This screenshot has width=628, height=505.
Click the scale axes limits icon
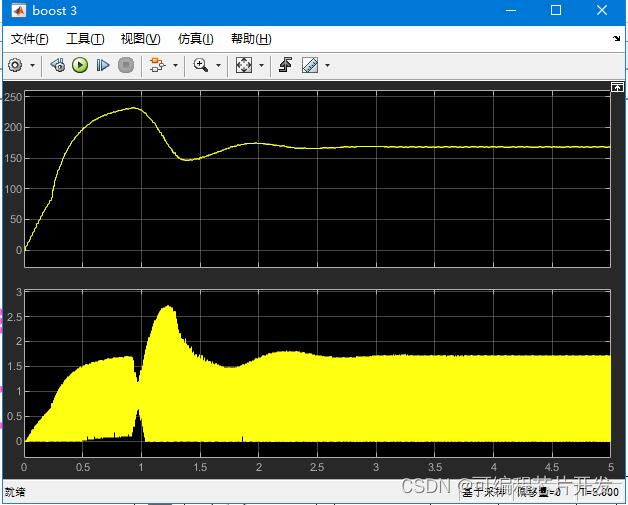click(x=244, y=65)
